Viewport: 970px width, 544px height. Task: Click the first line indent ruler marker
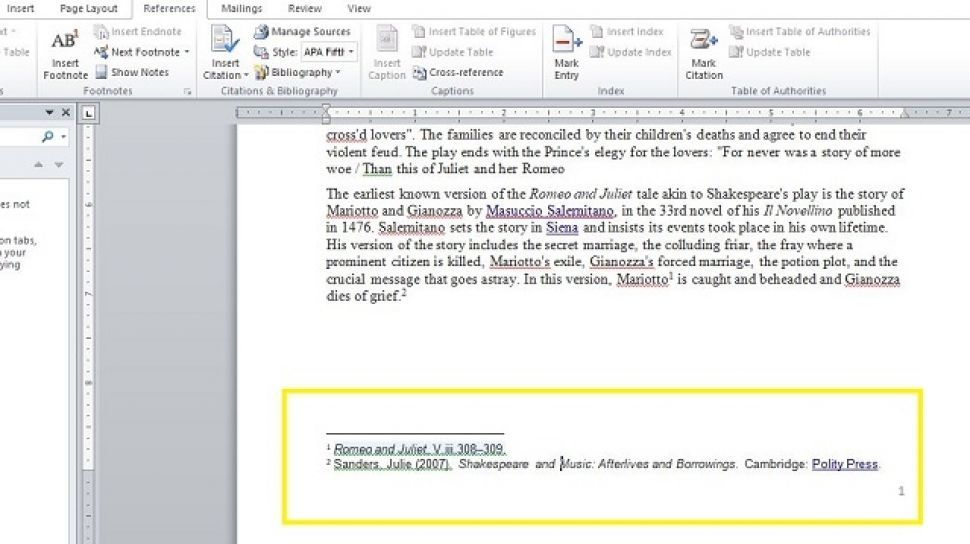click(326, 109)
